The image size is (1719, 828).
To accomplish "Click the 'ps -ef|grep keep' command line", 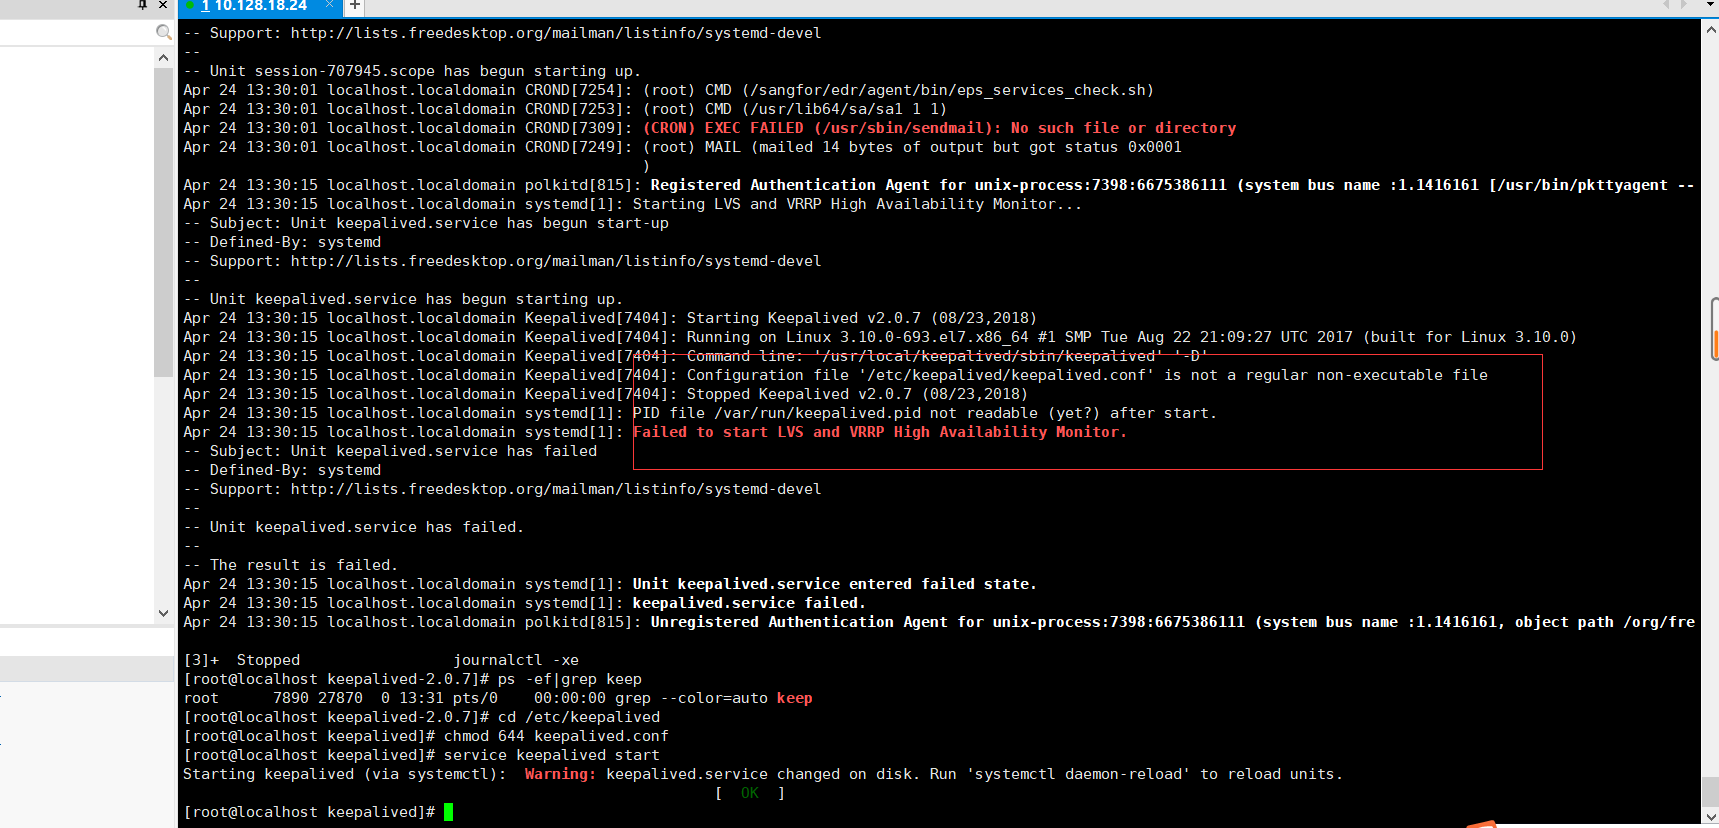I will pos(570,679).
